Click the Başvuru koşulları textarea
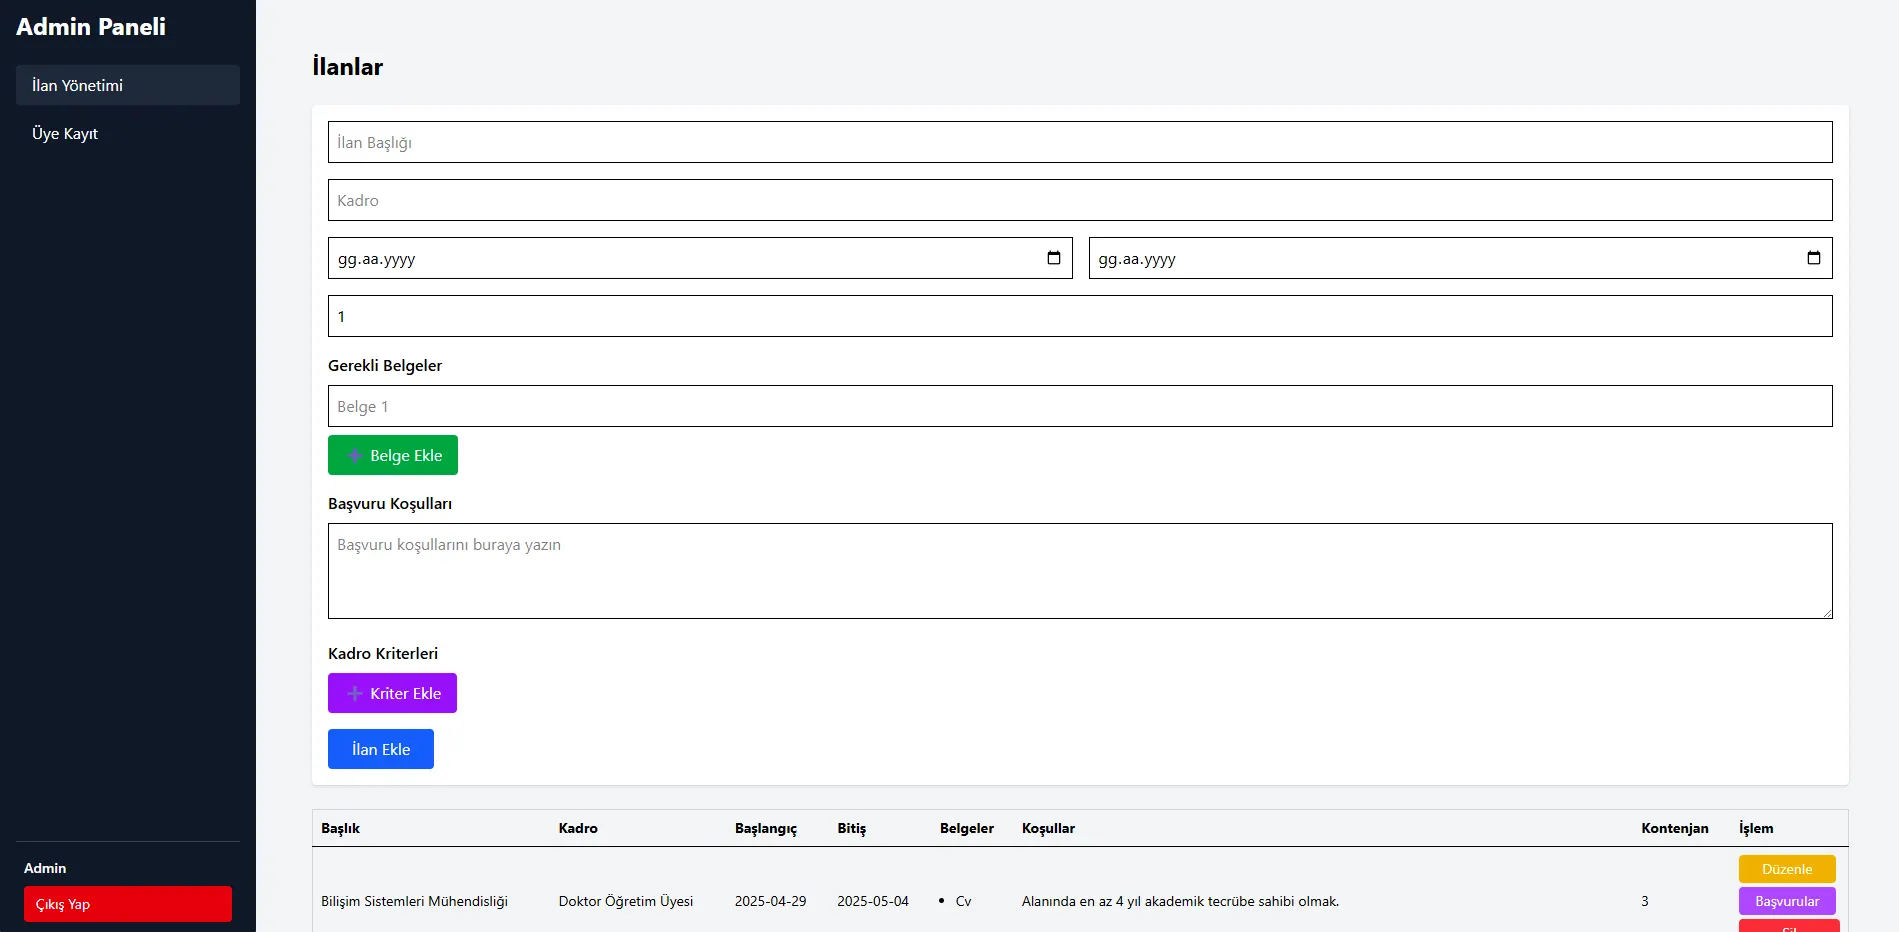The image size is (1899, 932). click(x=1080, y=571)
